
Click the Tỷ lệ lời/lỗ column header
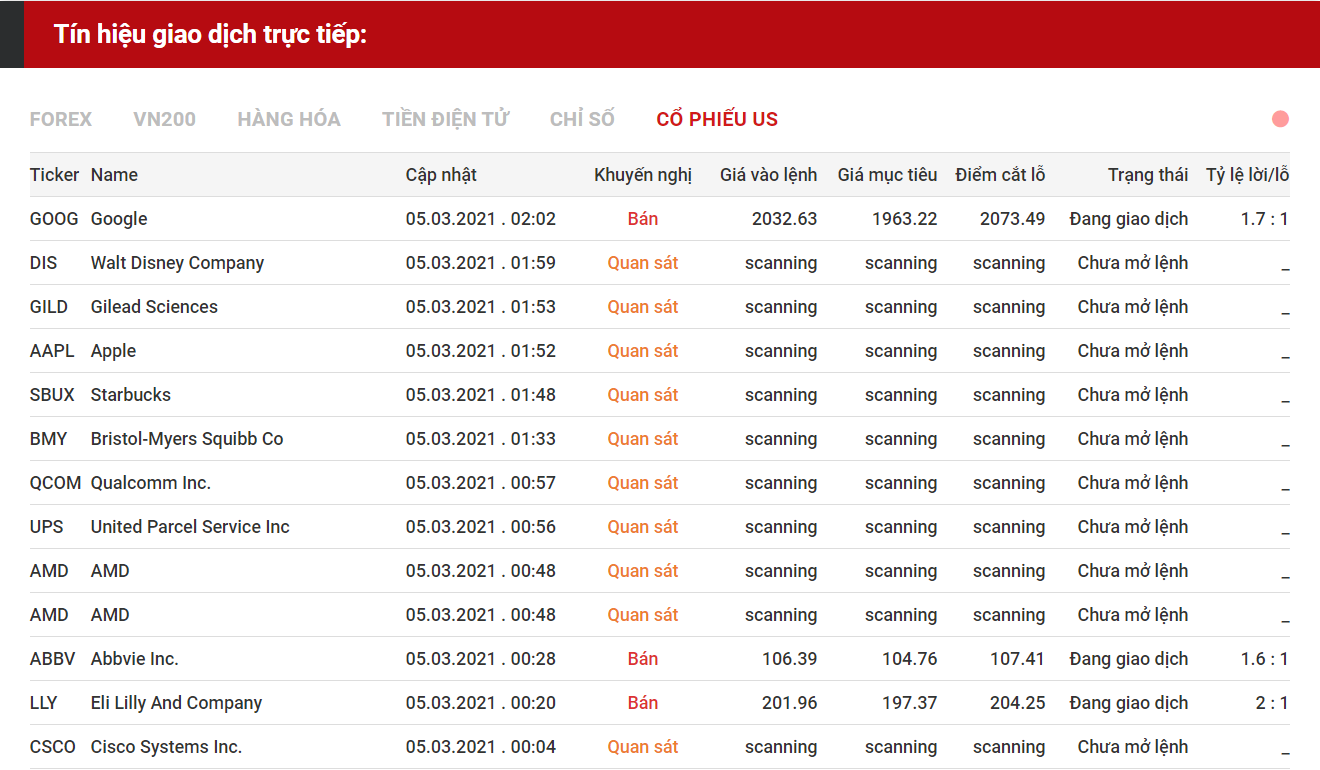click(x=1247, y=175)
